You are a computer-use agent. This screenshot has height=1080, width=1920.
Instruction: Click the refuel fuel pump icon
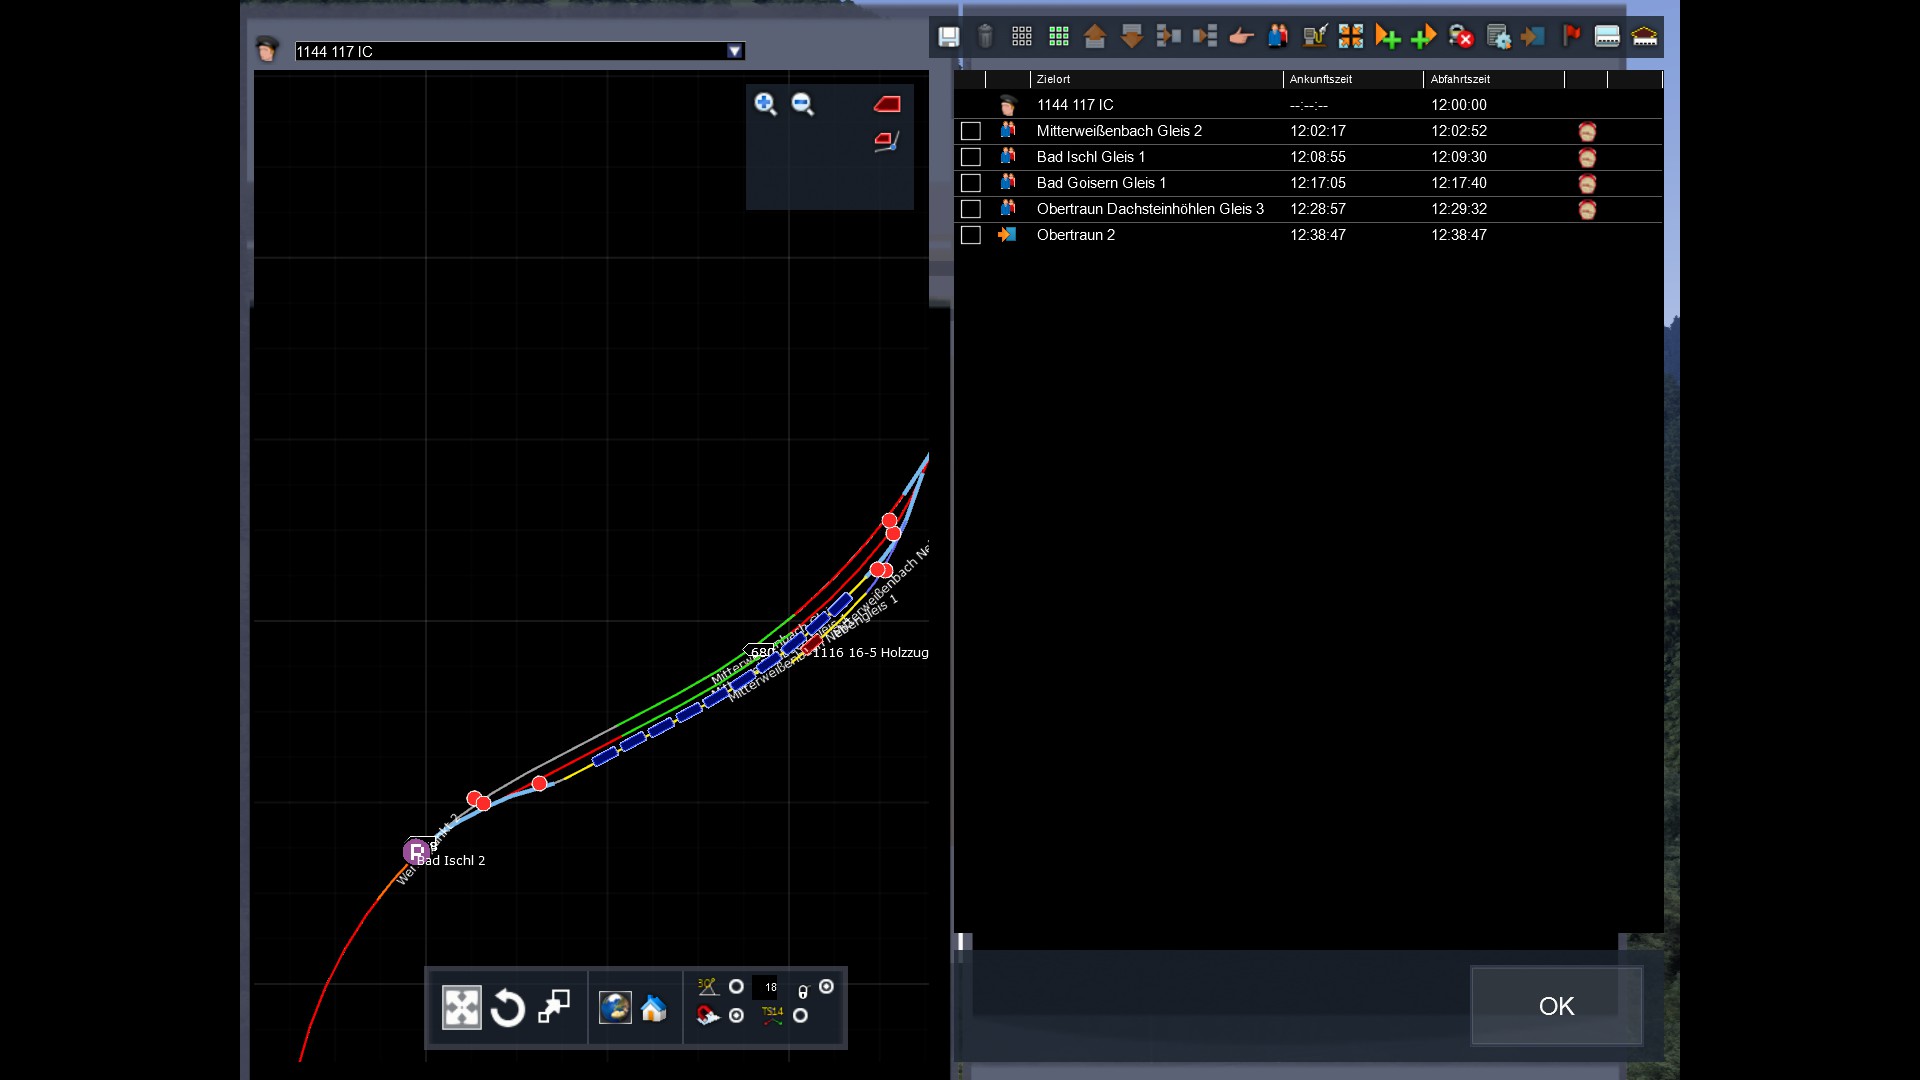click(1314, 37)
